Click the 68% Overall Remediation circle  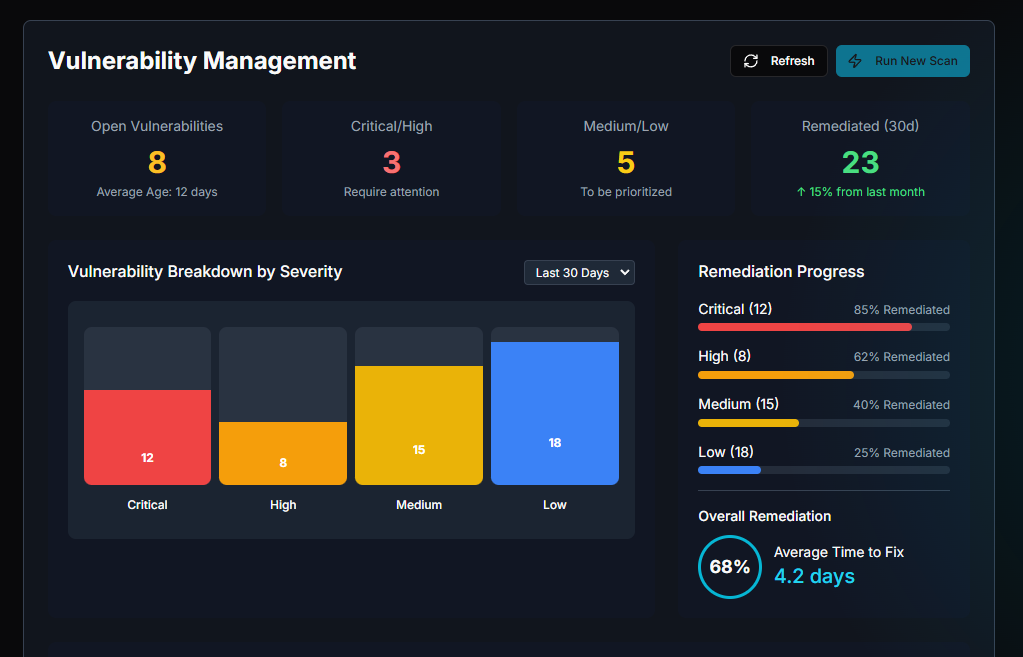point(730,567)
